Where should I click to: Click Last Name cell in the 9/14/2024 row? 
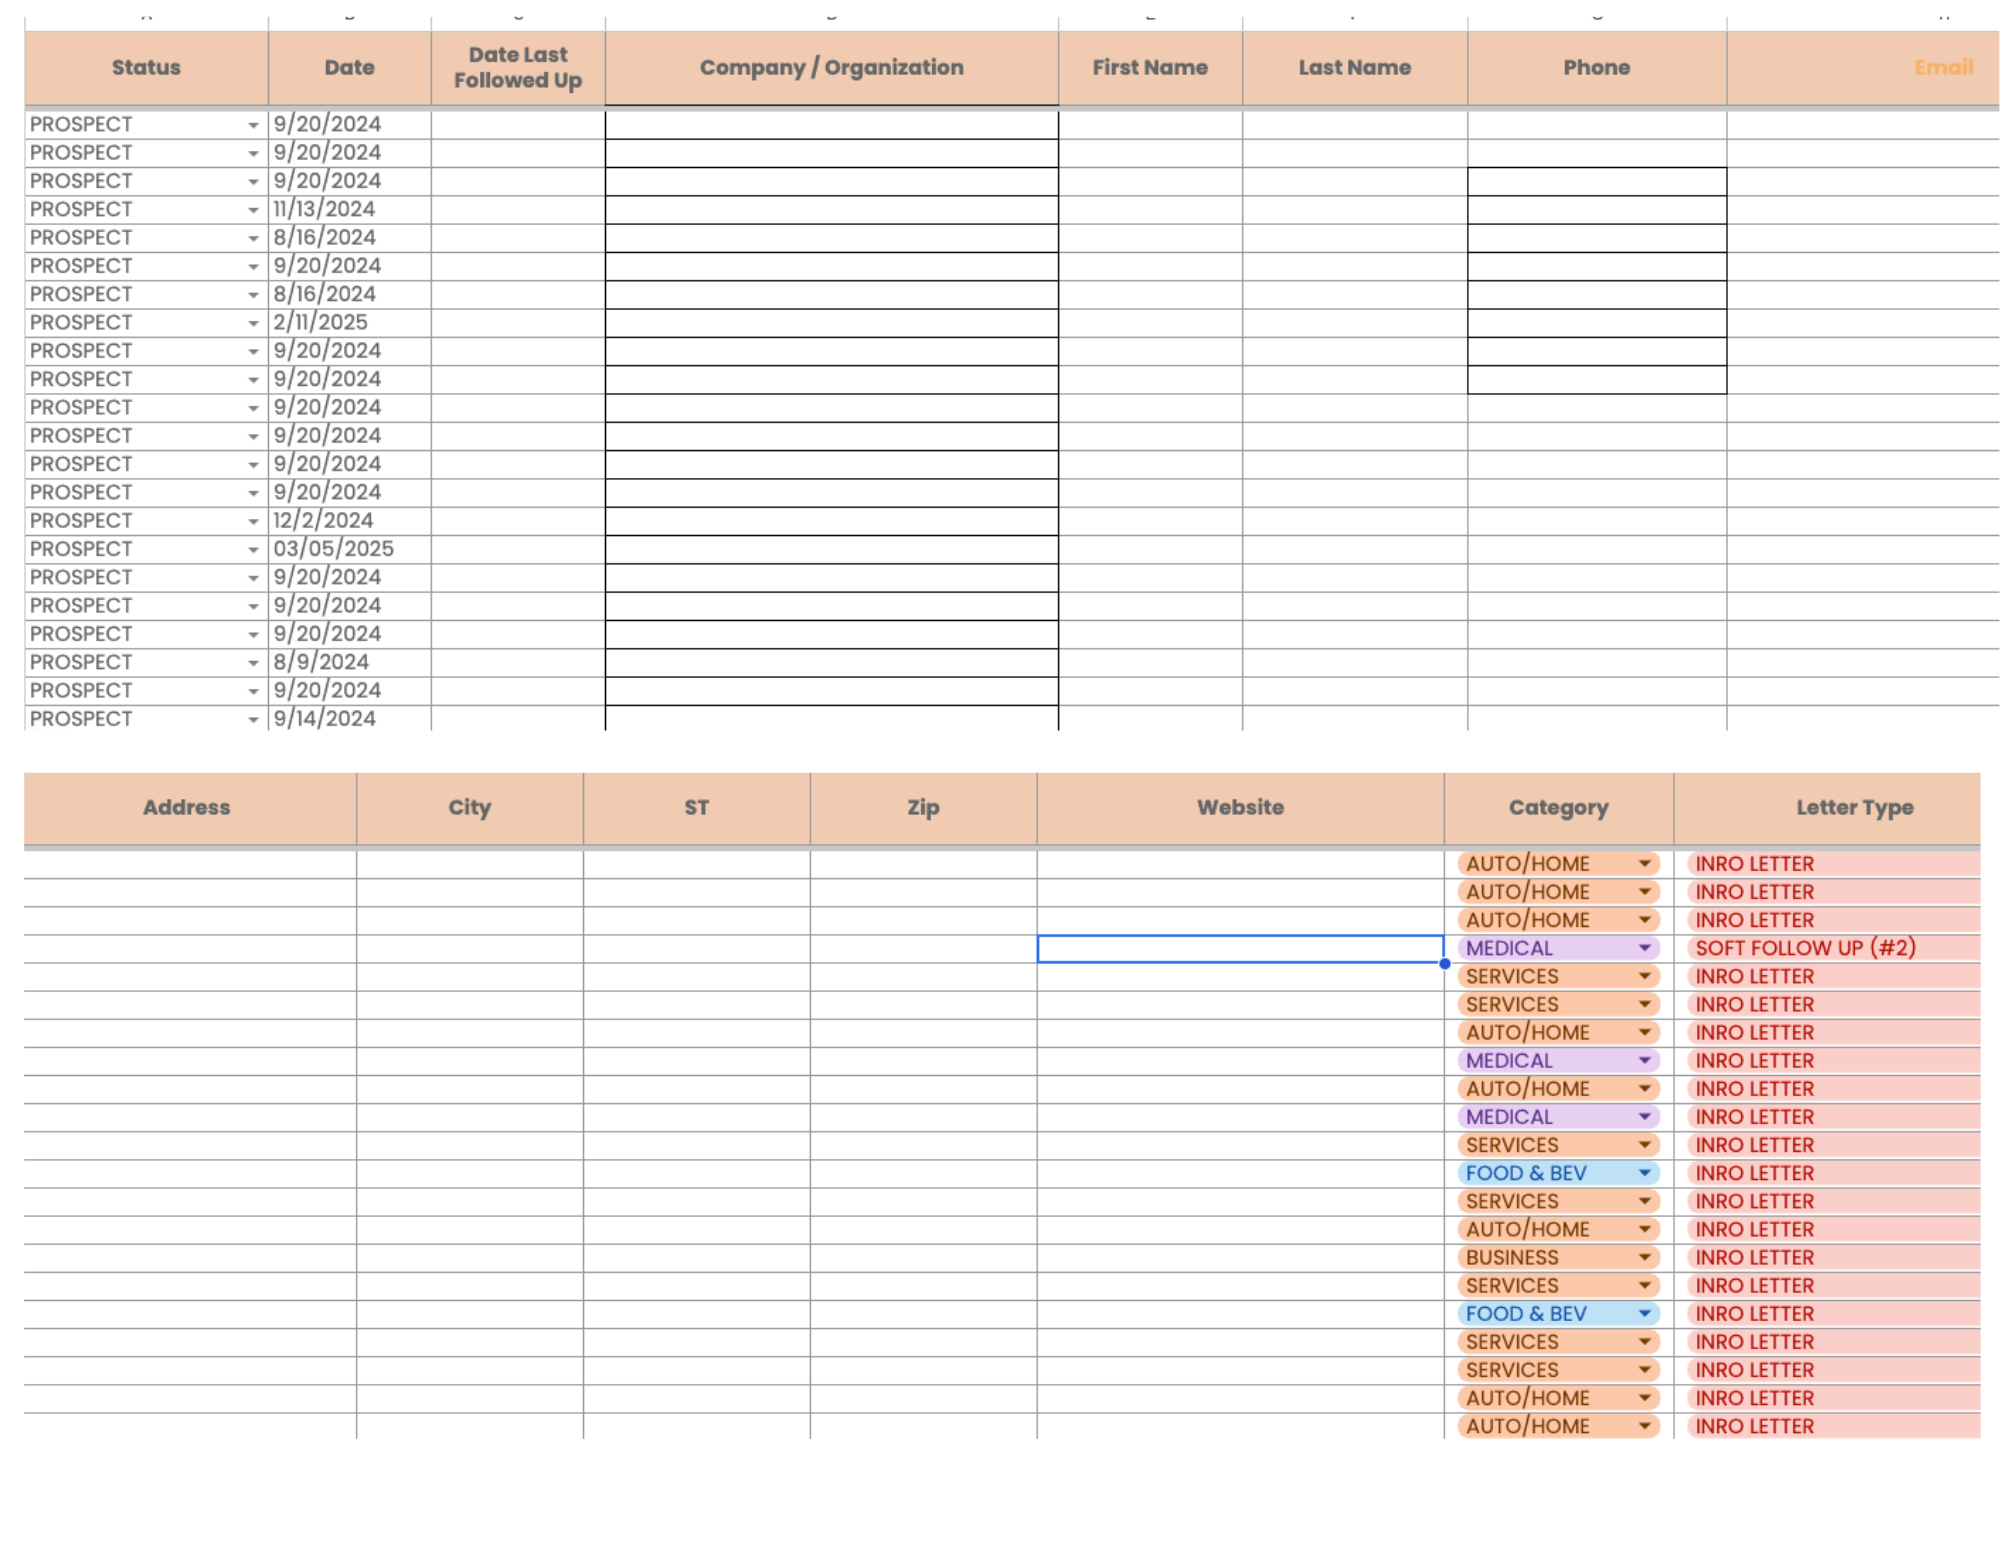pos(1354,718)
